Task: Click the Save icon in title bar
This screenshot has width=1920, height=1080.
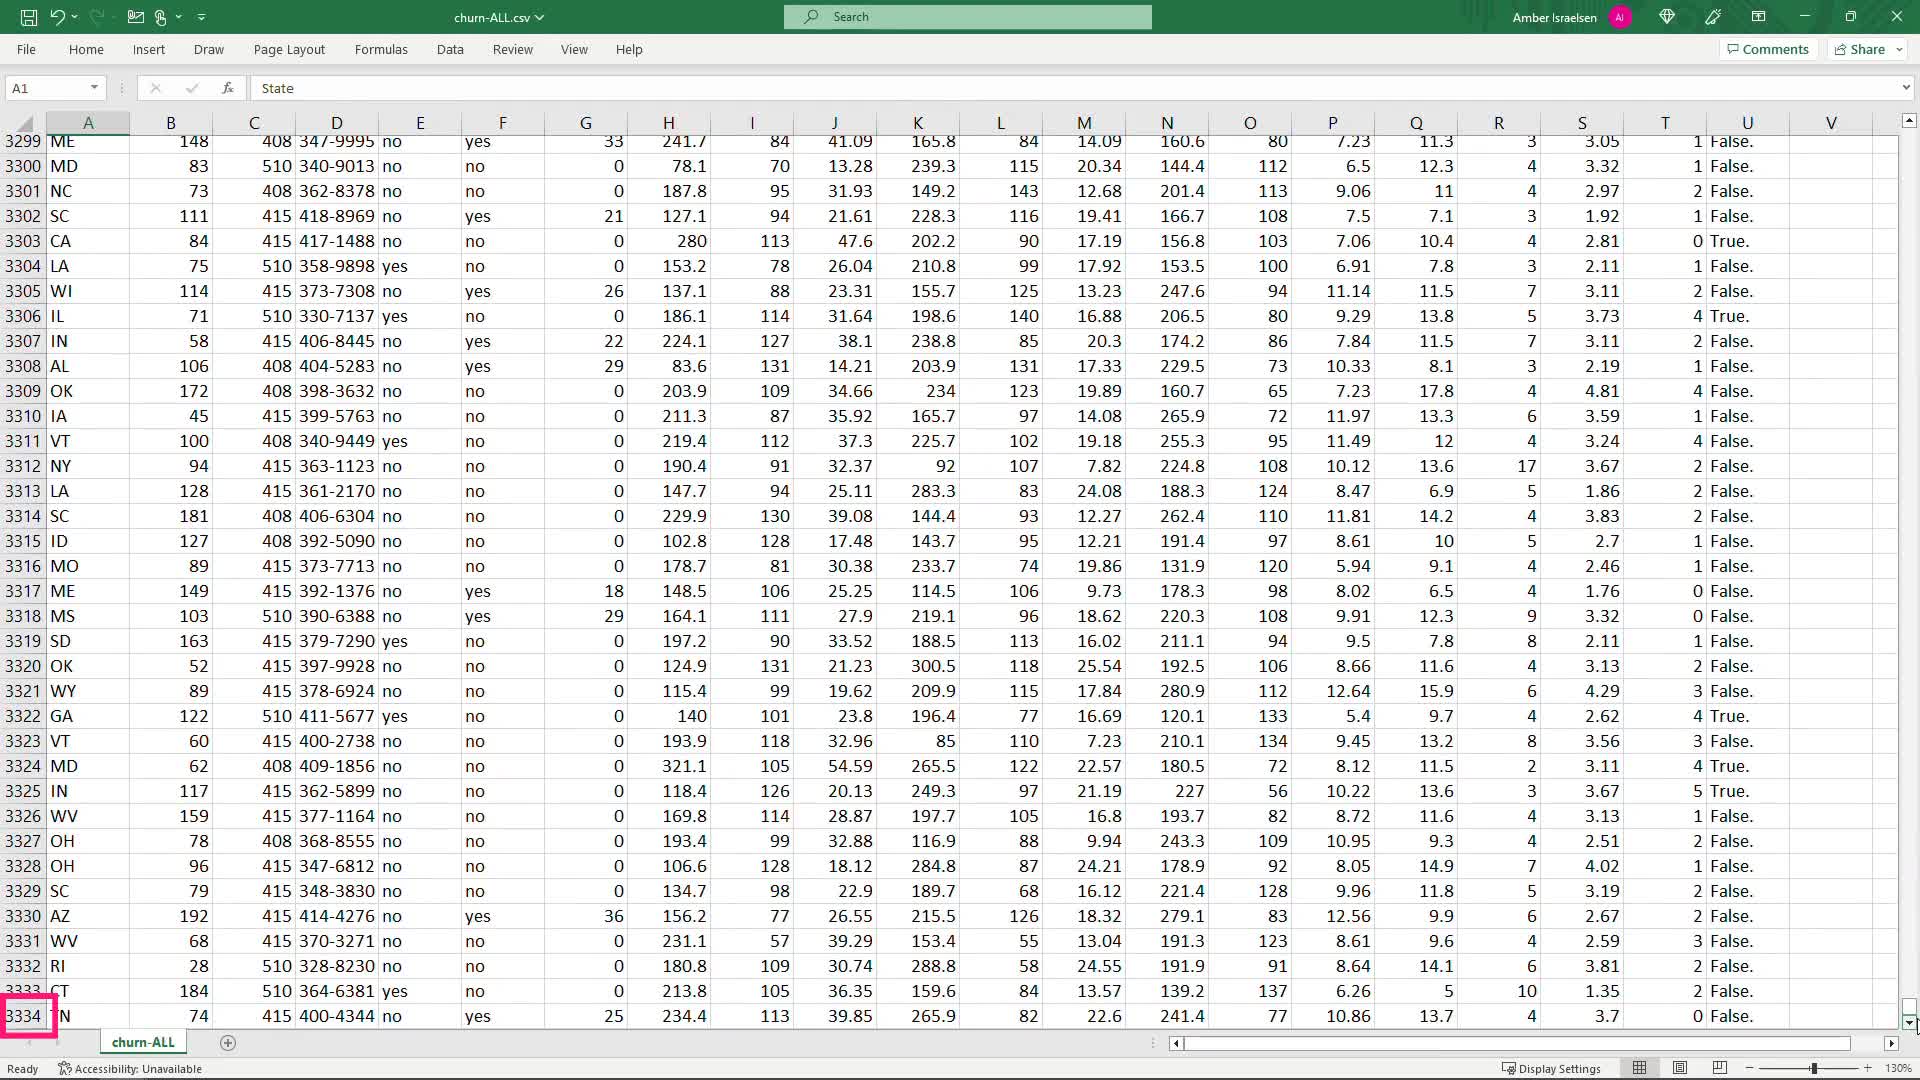Action: tap(29, 17)
